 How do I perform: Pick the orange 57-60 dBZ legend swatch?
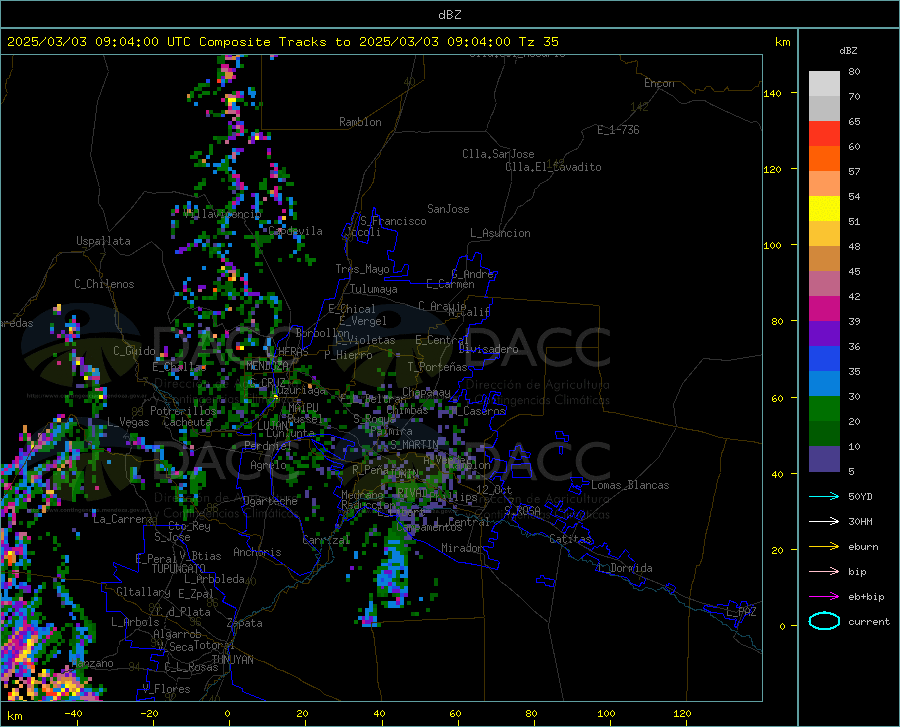824,159
